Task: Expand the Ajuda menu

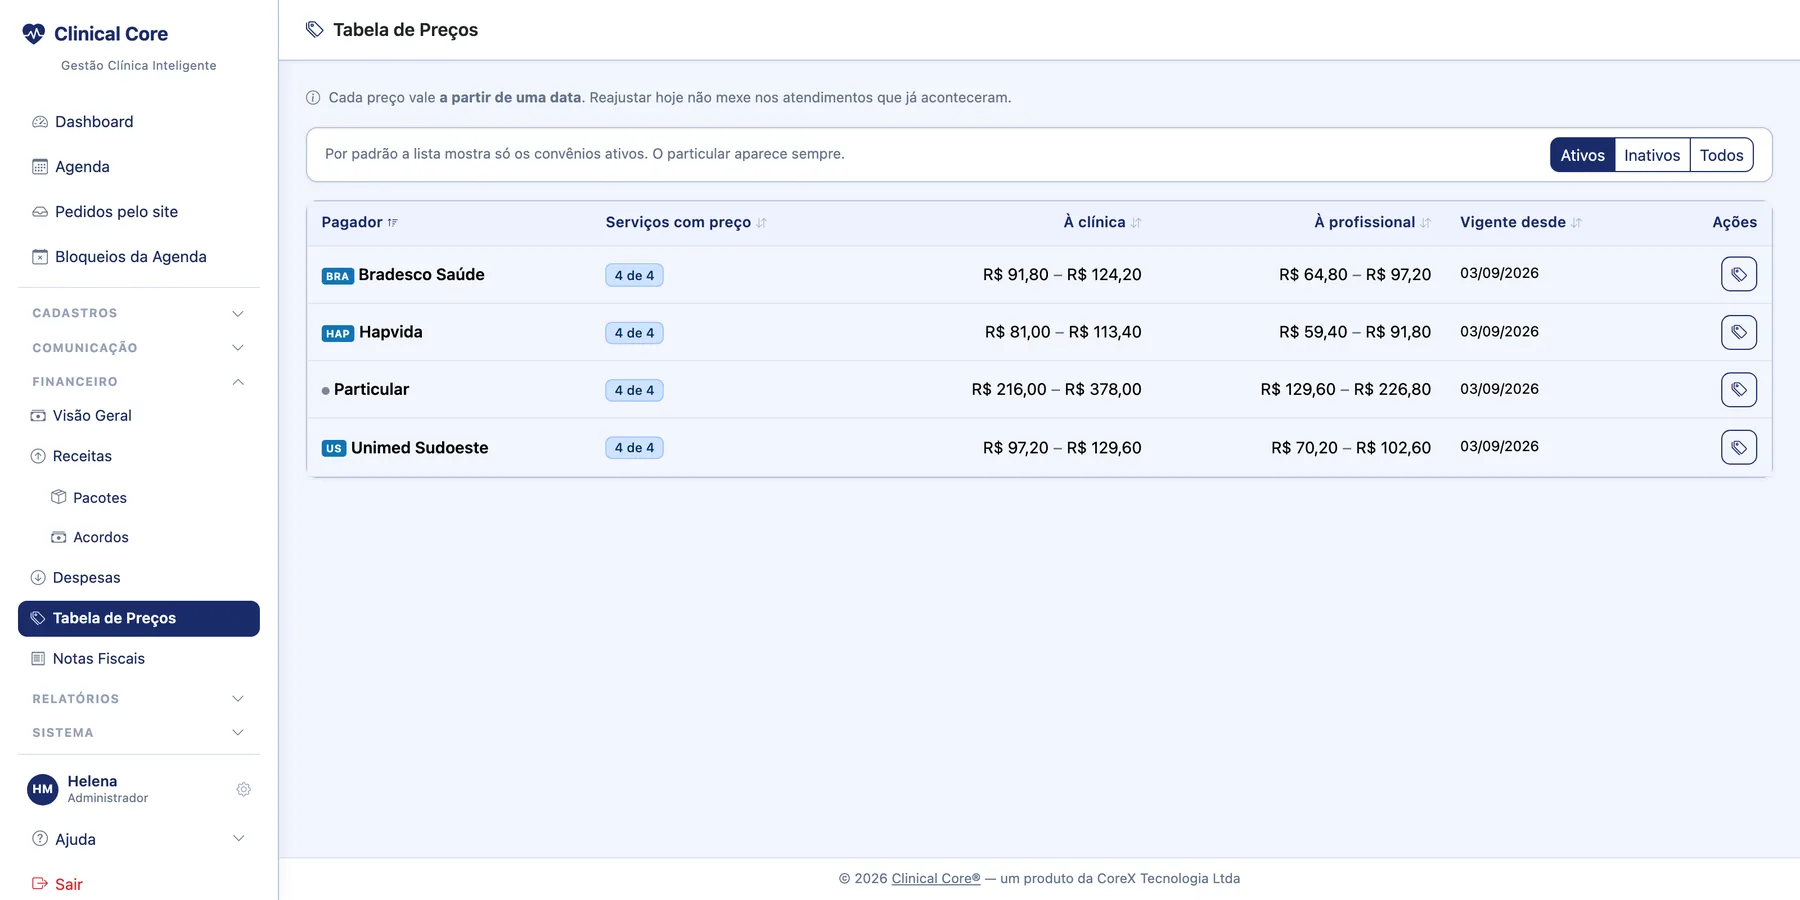Action: (139, 840)
